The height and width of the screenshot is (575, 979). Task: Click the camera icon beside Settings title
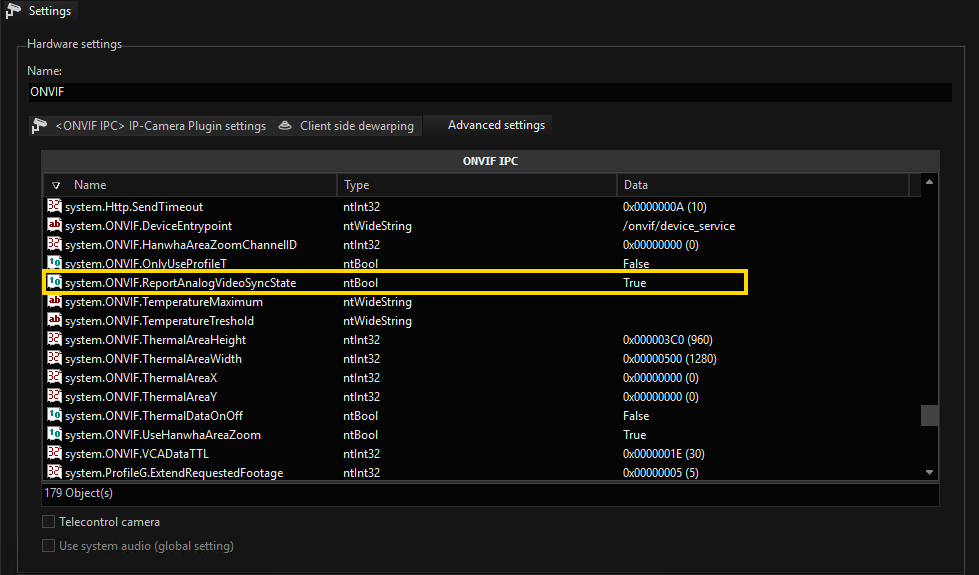(13, 11)
